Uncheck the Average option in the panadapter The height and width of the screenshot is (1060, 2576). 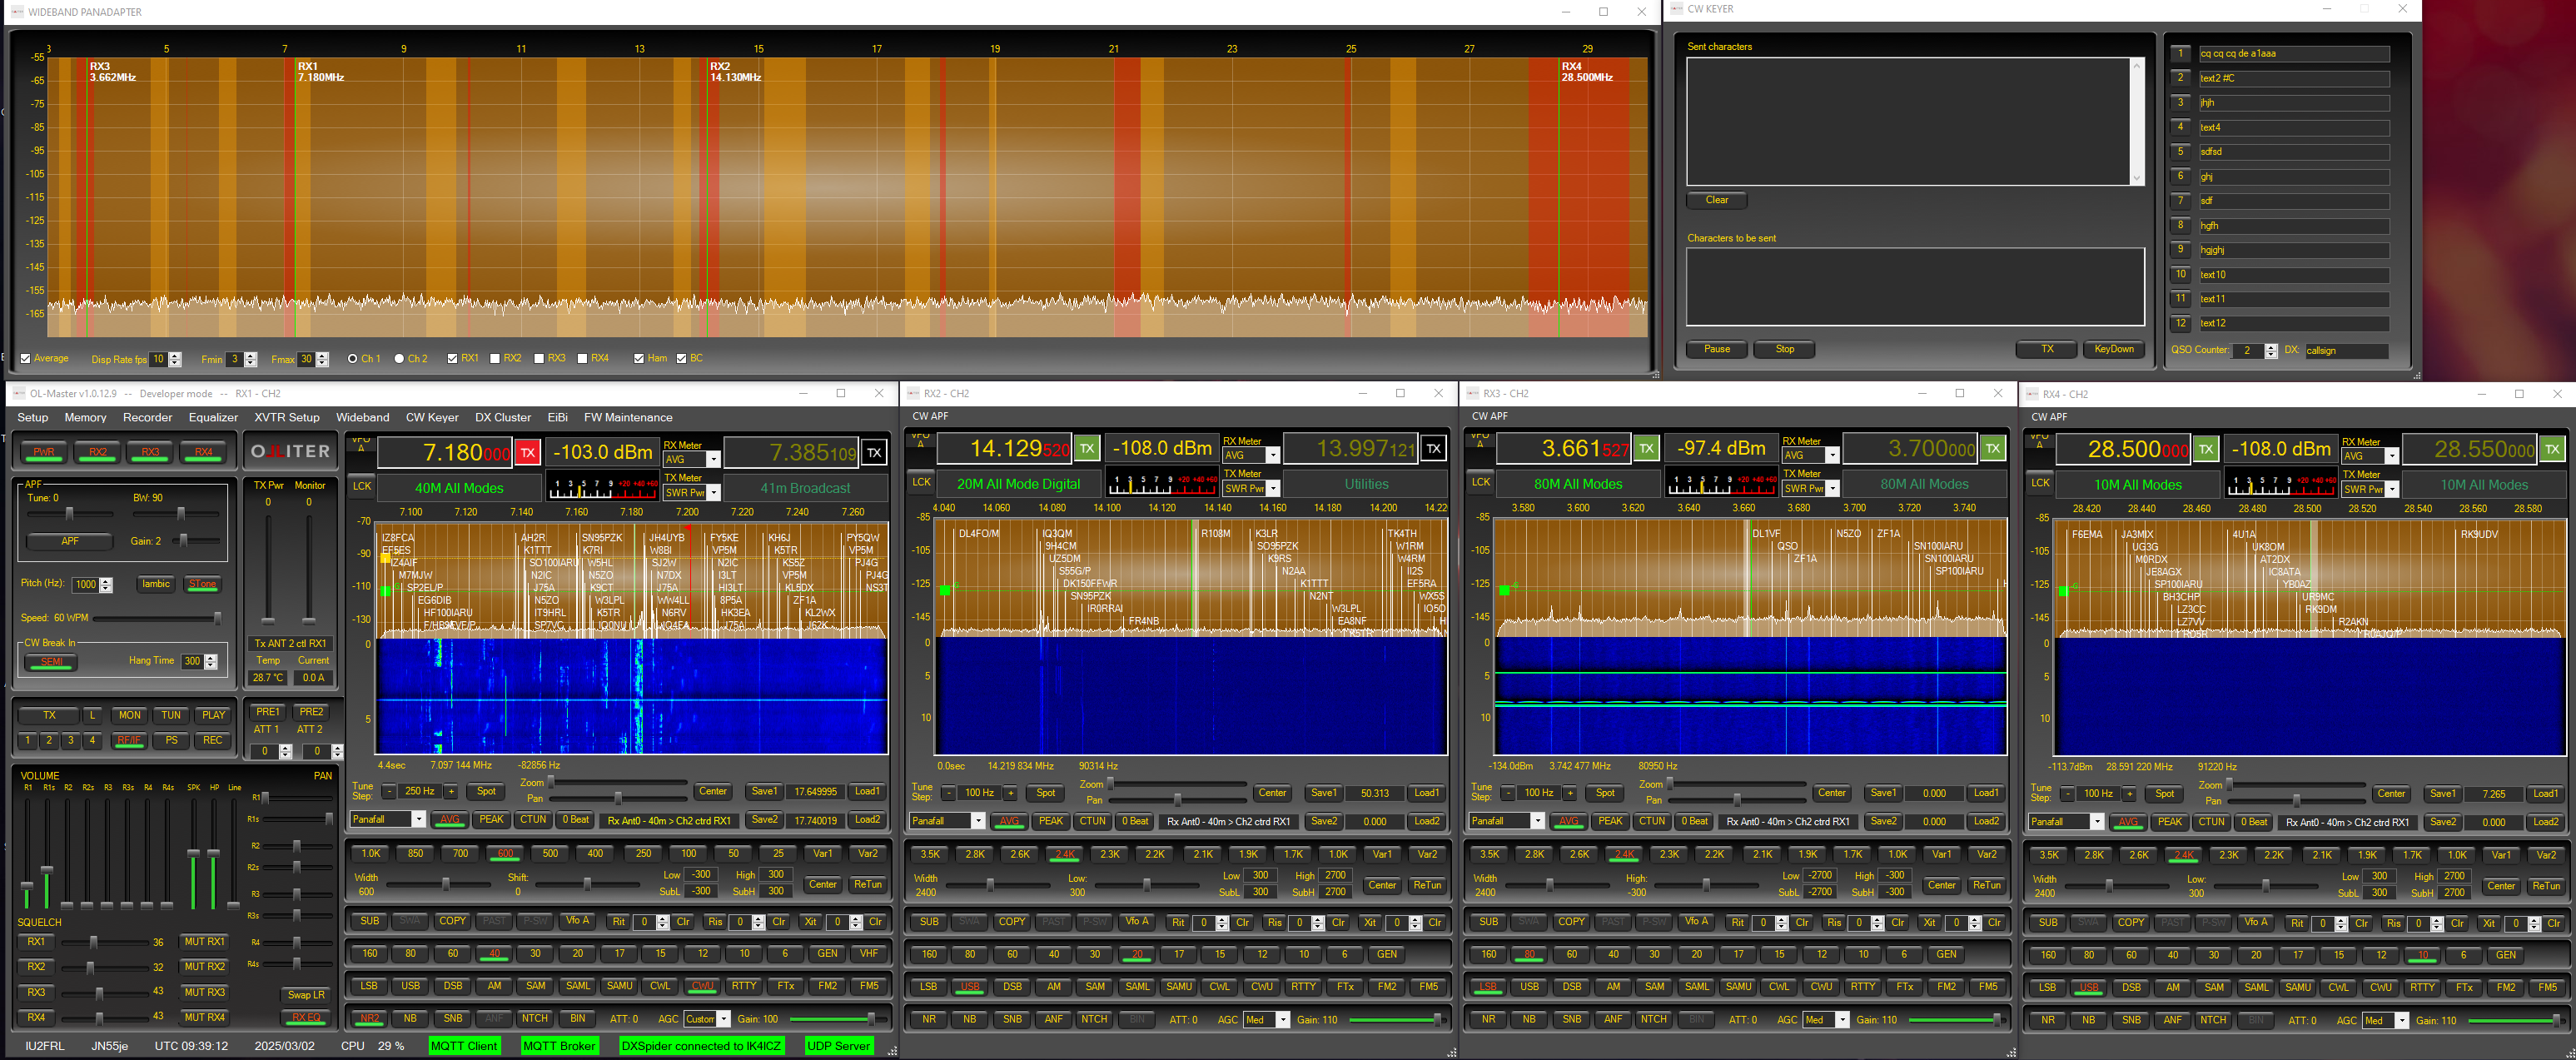27,358
